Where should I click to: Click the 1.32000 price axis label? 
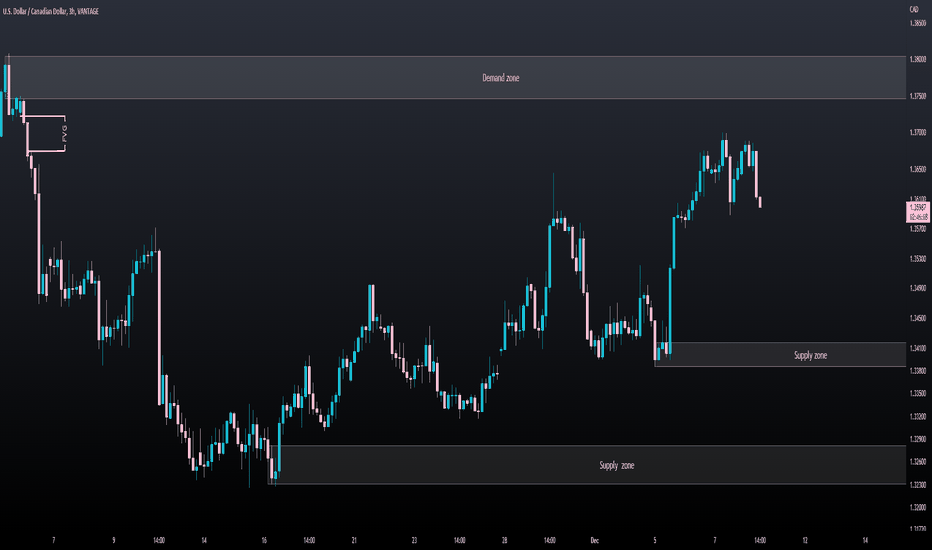pyautogui.click(x=918, y=508)
